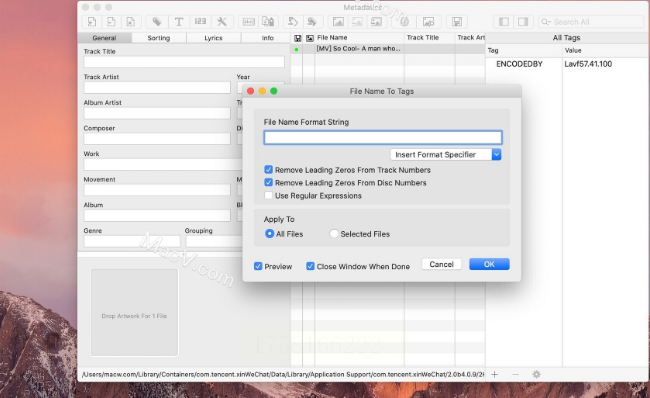The width and height of the screenshot is (650, 398).
Task: Click the Genre input field
Action: pos(132,241)
